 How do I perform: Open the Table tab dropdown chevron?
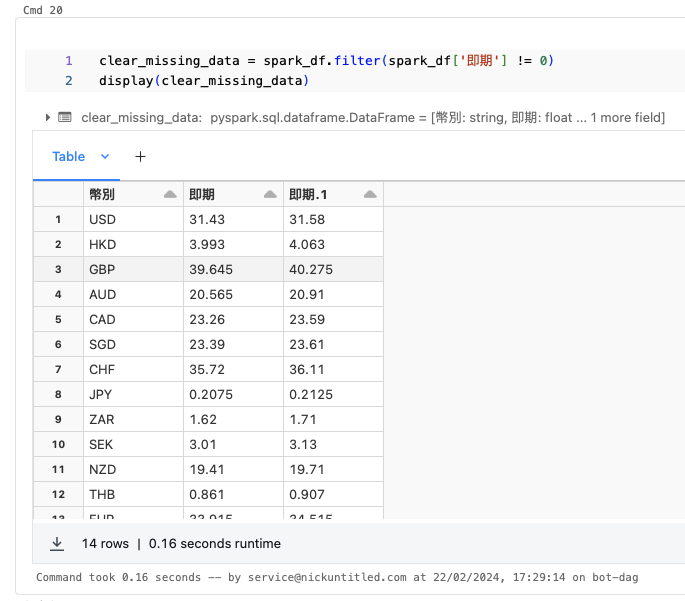105,156
